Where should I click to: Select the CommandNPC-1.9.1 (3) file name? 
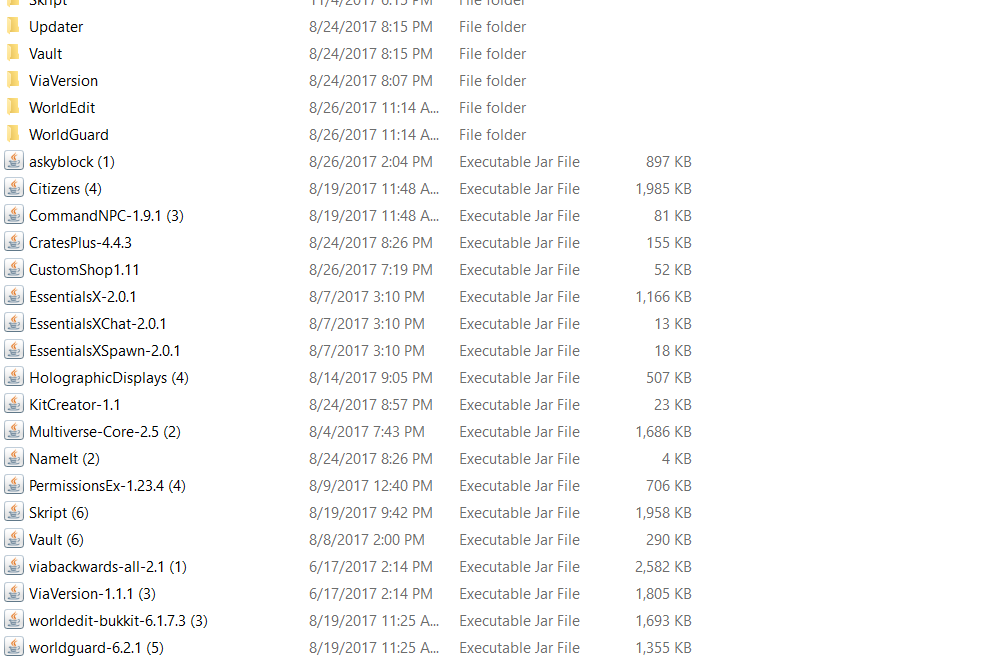pyautogui.click(x=107, y=216)
